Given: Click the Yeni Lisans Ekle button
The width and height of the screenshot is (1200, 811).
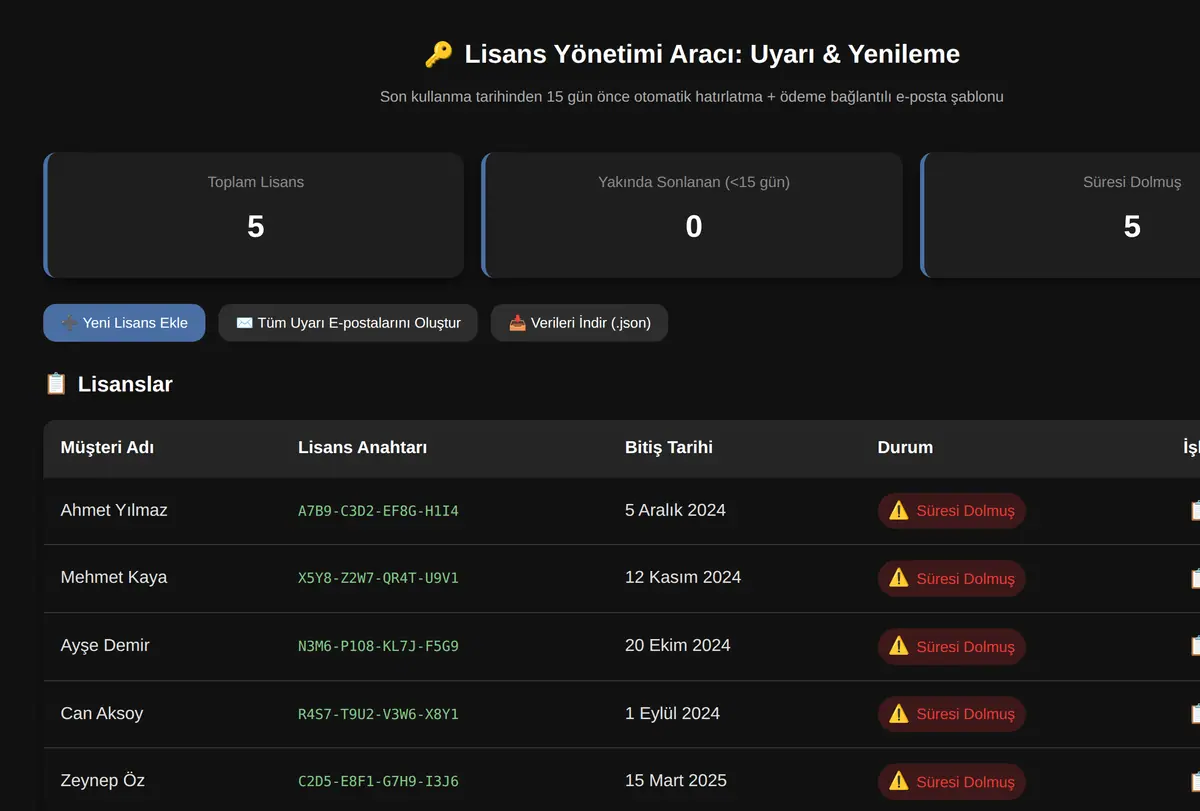Looking at the screenshot, I should point(124,323).
